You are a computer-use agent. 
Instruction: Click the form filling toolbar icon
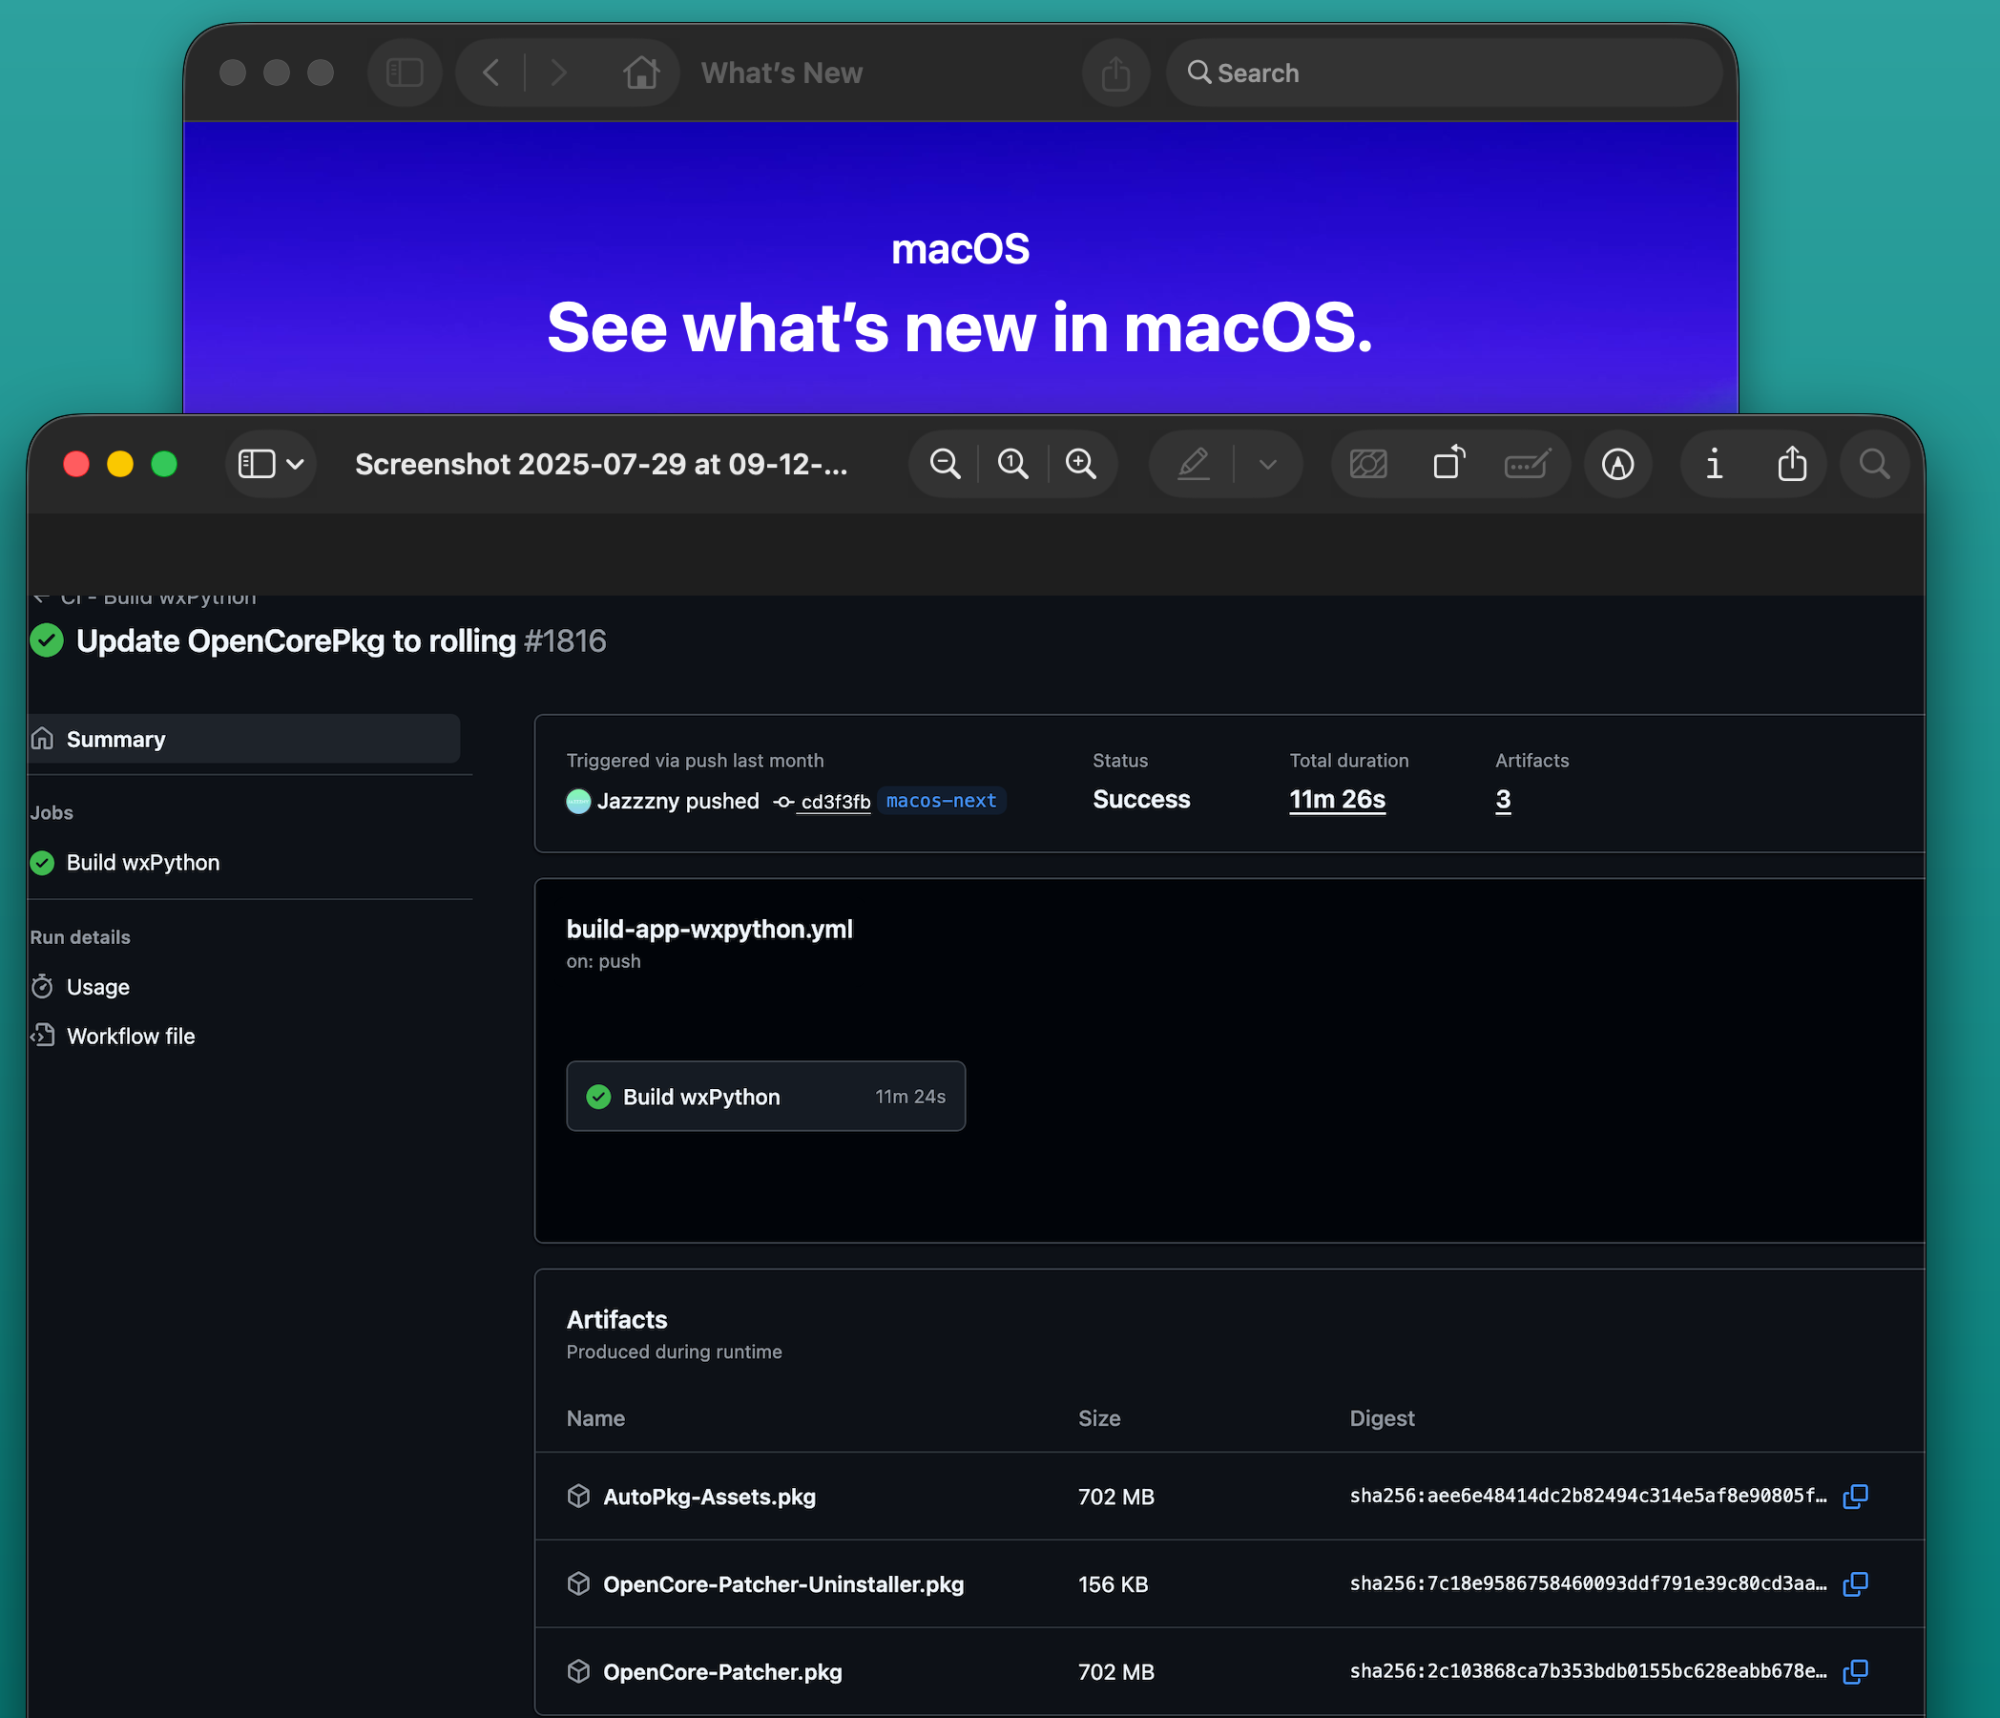click(1527, 464)
